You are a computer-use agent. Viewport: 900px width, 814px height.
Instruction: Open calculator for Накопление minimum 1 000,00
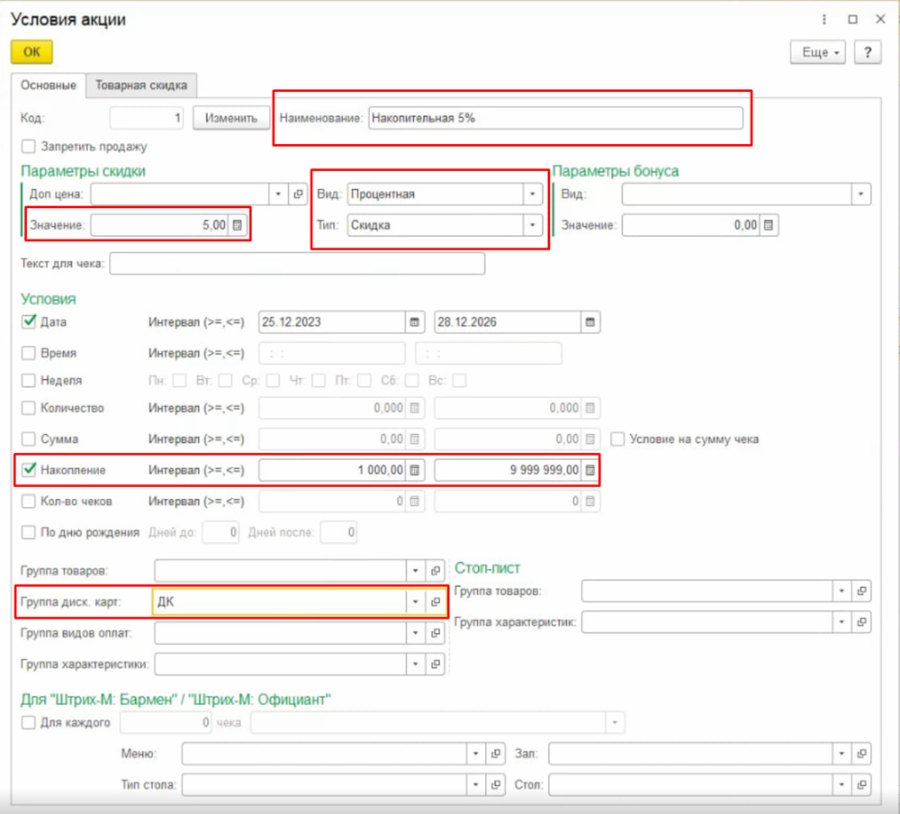point(414,470)
